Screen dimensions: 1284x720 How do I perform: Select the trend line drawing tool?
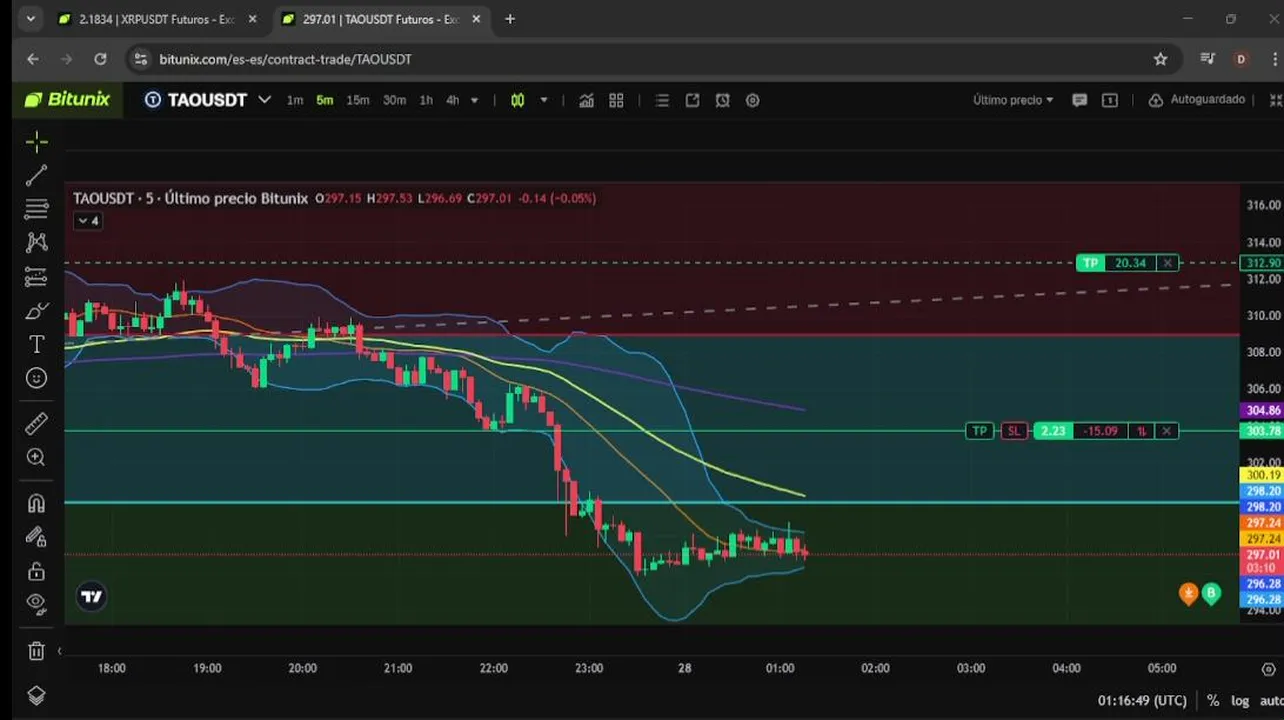pyautogui.click(x=36, y=176)
